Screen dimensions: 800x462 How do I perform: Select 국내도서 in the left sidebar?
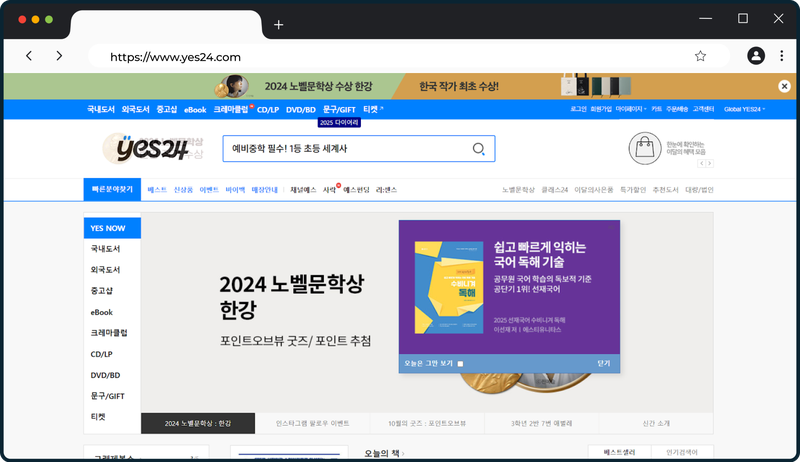105,249
